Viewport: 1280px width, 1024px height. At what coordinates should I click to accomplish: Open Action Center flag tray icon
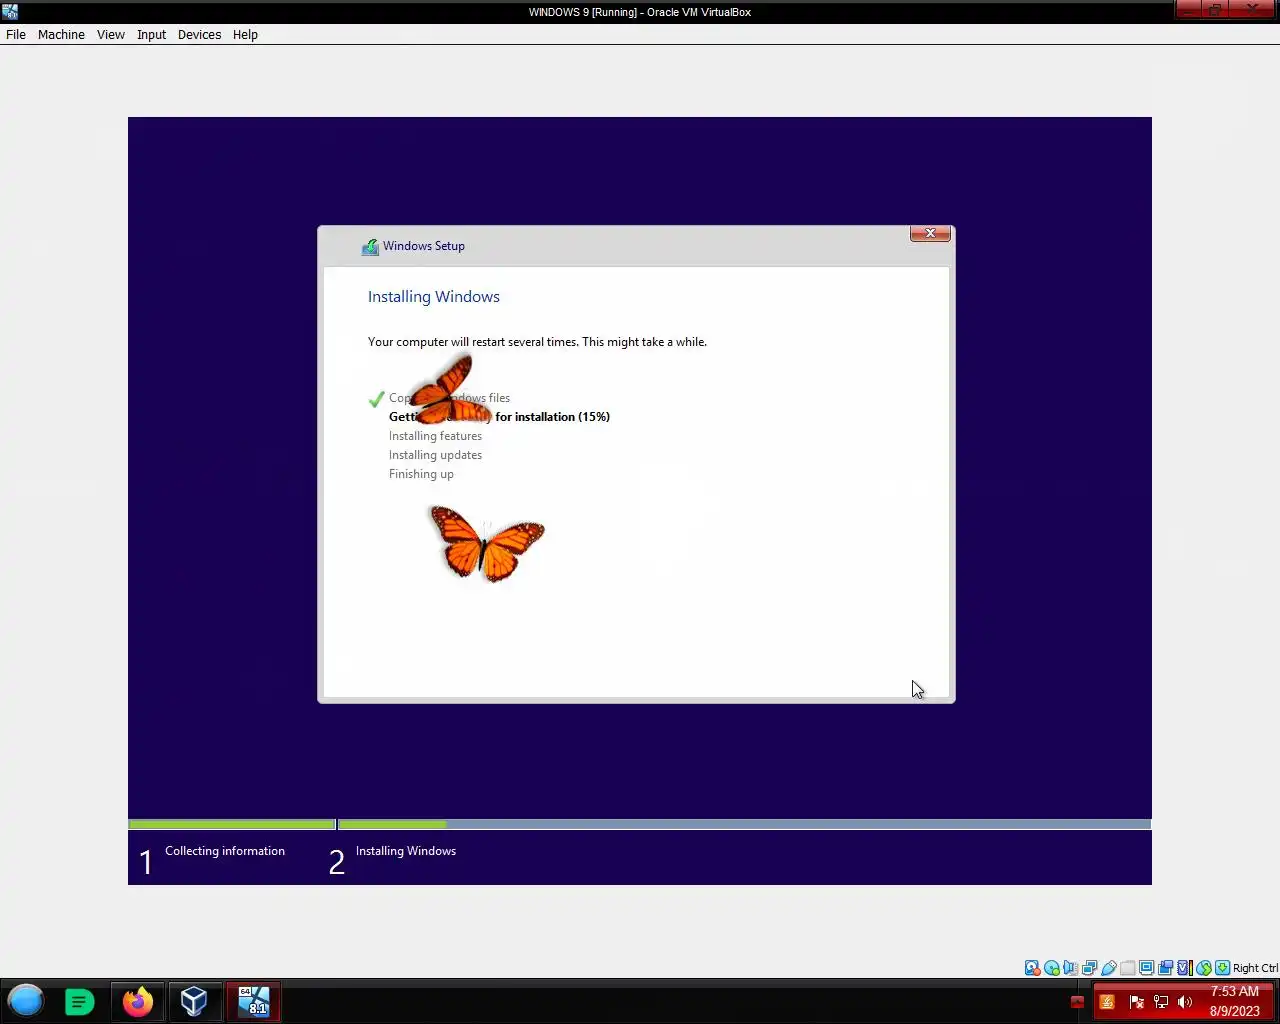(1136, 1002)
